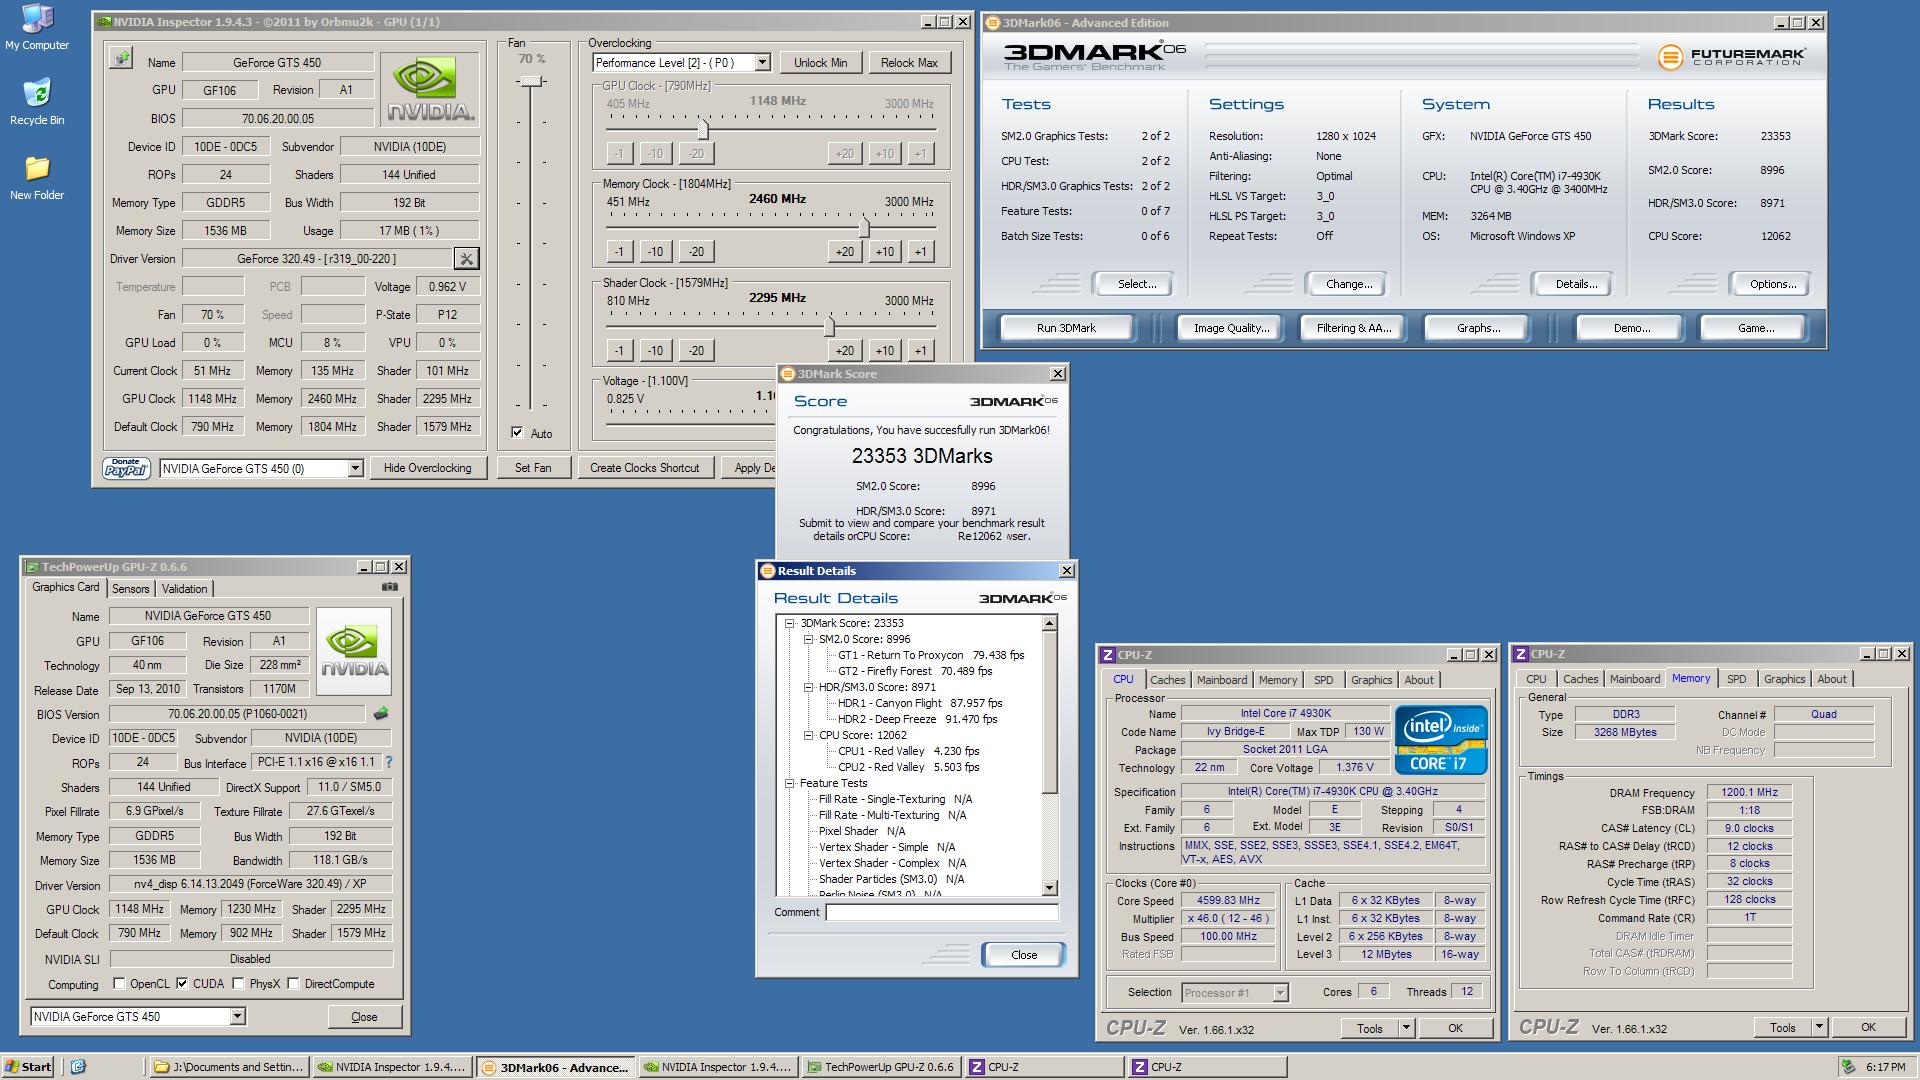
Task: Click Create Clocks Shortcut button
Action: click(x=645, y=468)
